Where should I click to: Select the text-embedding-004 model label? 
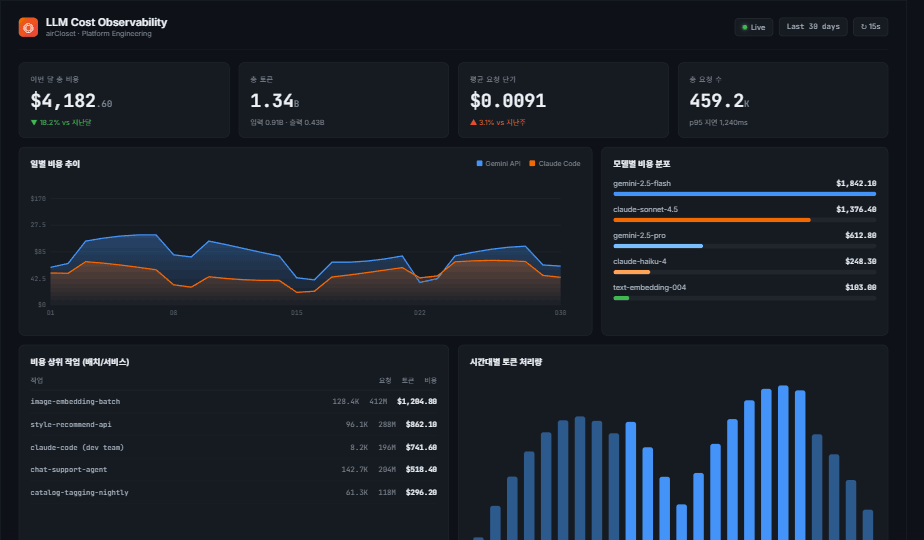[649, 287]
